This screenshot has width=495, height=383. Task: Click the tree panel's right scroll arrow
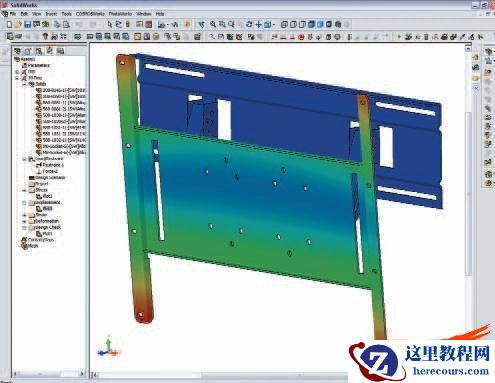coord(82,374)
